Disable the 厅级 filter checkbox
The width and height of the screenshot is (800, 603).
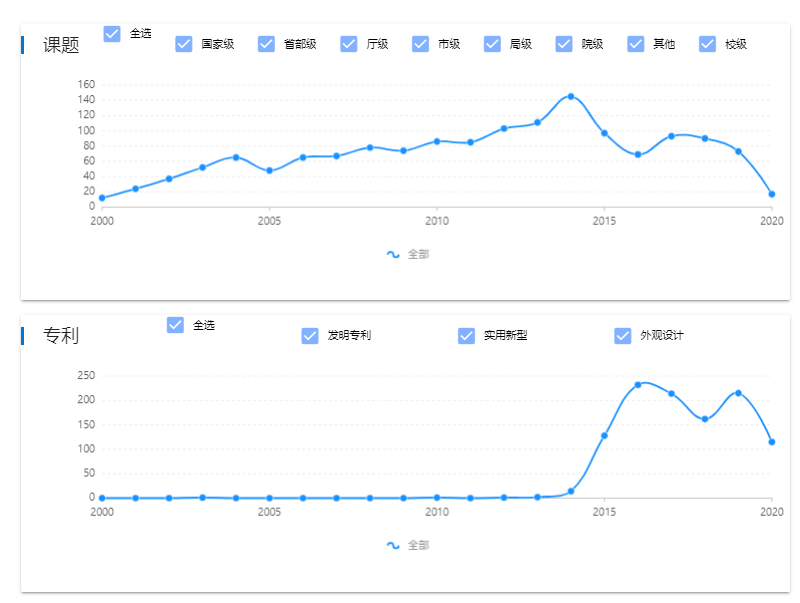[349, 44]
